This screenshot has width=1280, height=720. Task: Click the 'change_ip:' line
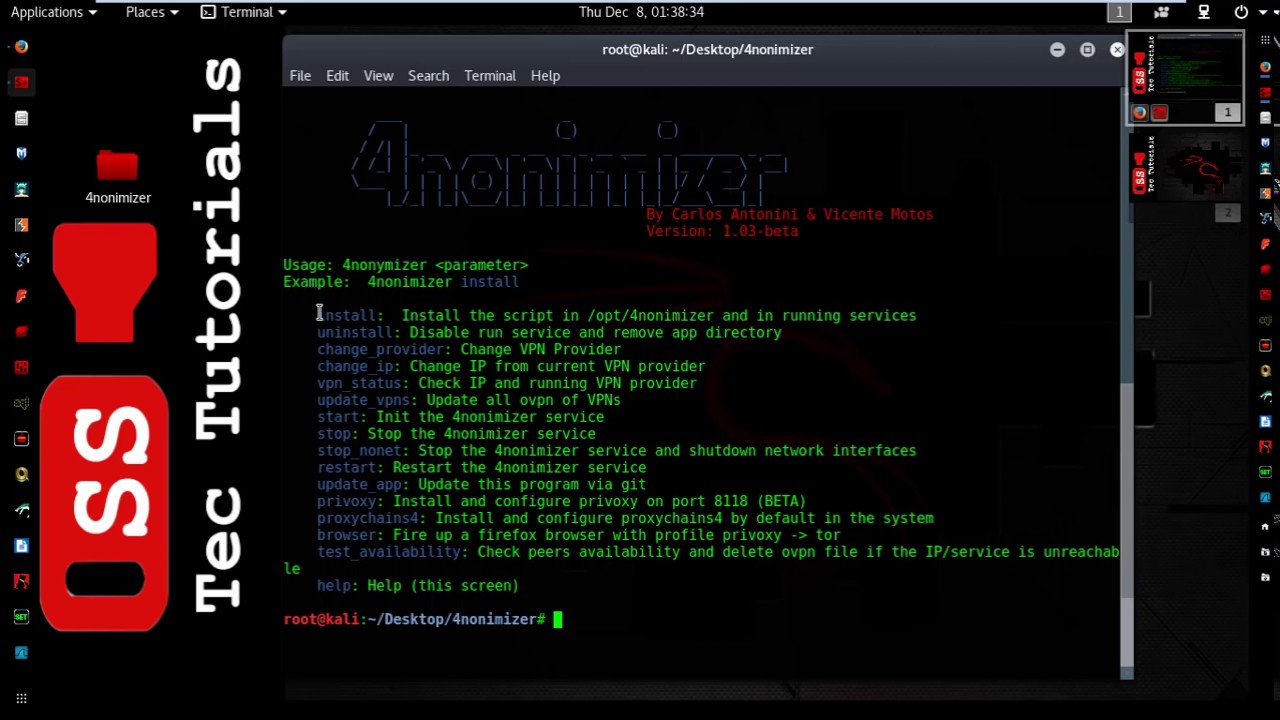pyautogui.click(x=511, y=367)
